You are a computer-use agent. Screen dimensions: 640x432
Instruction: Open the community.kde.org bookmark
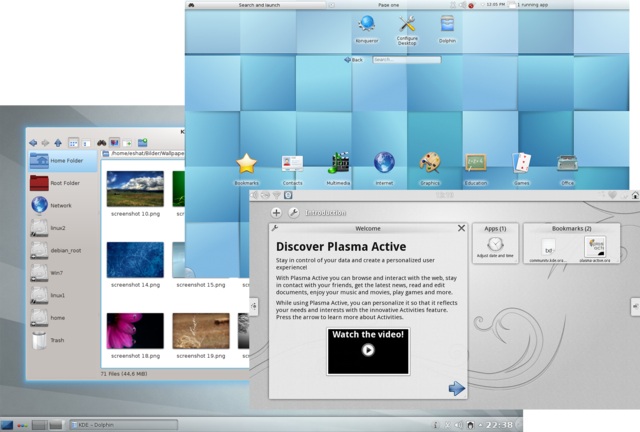(x=548, y=250)
